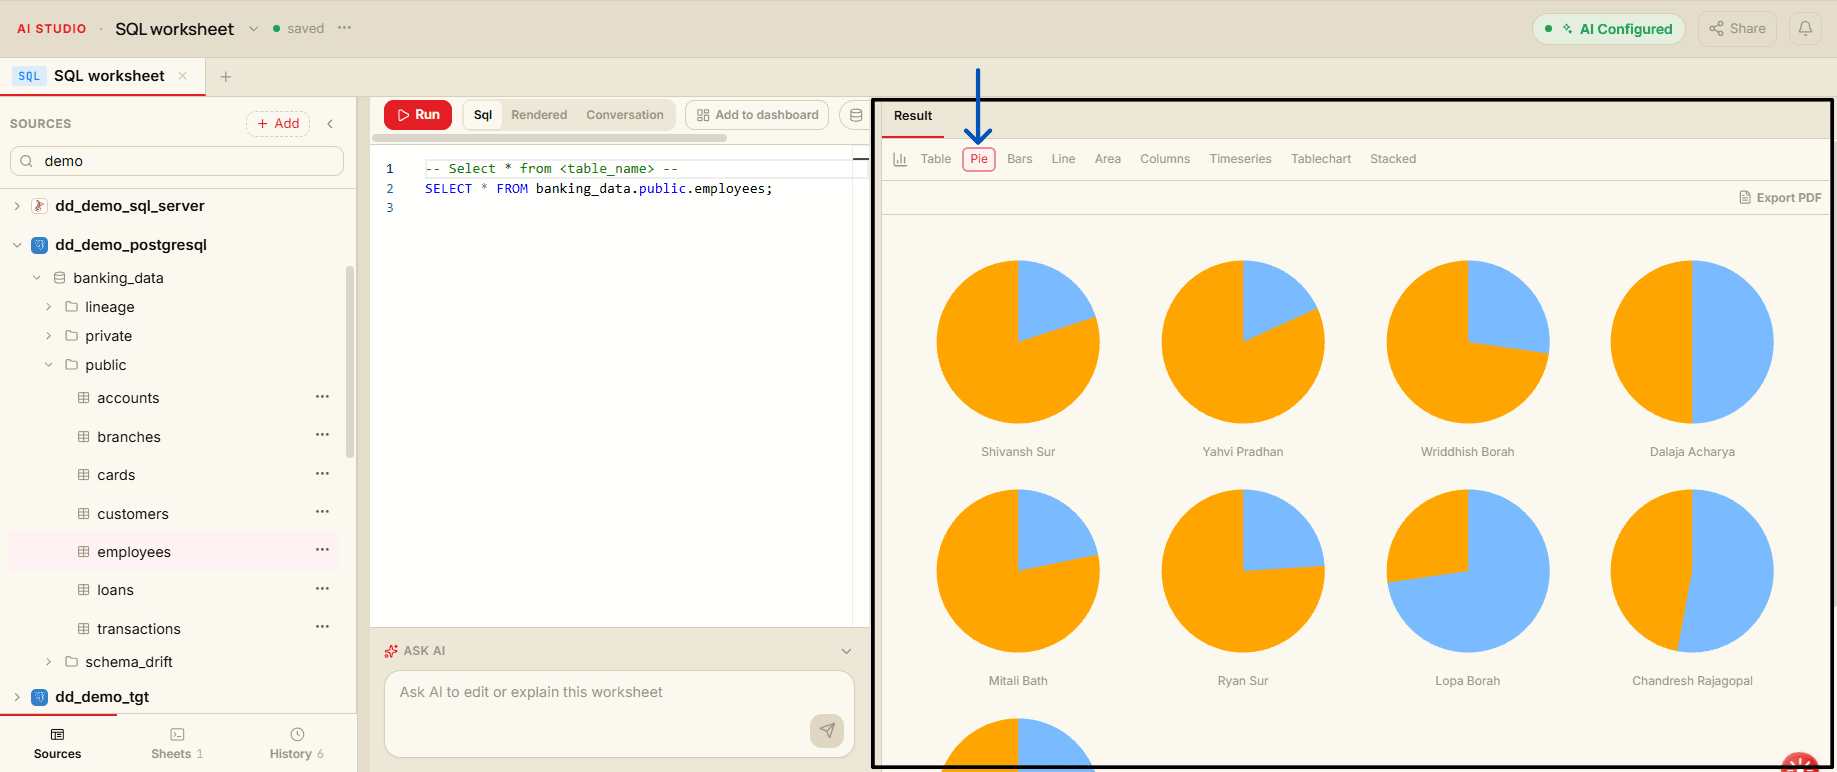Collapse the banking_data database node
The width and height of the screenshot is (1837, 772).
(x=37, y=278)
